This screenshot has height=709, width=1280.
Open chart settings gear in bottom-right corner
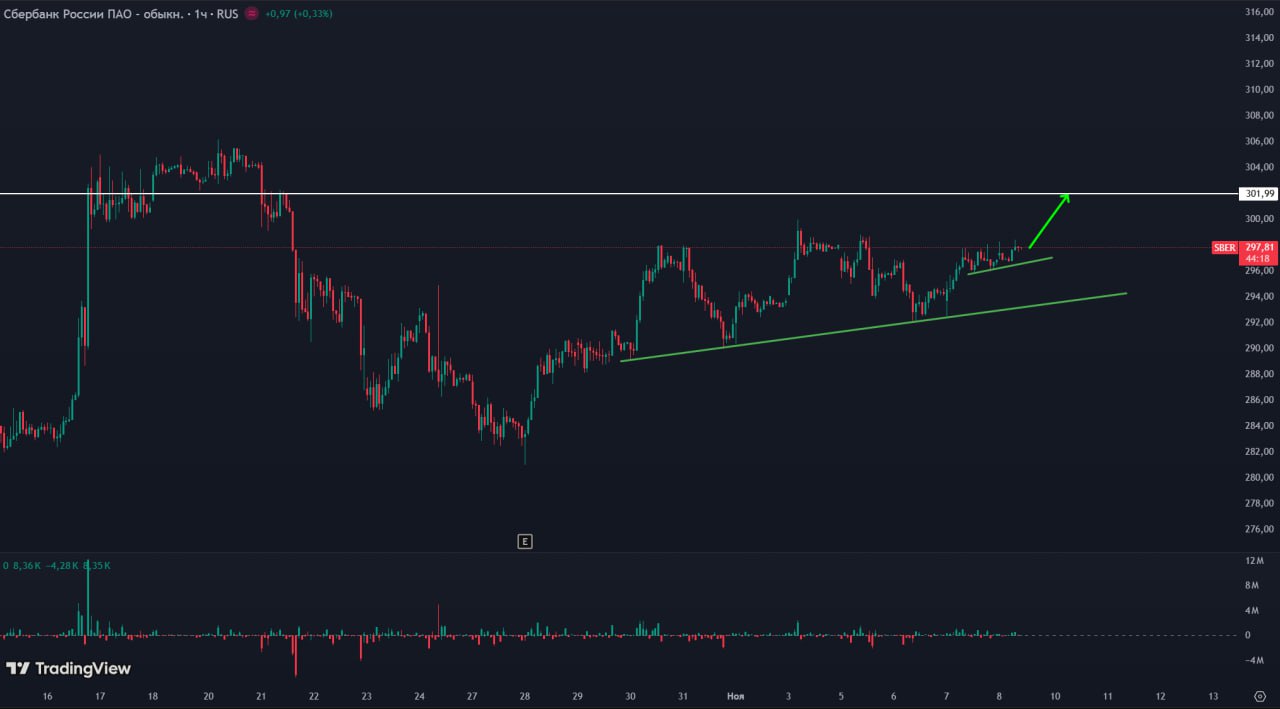[x=1259, y=696]
